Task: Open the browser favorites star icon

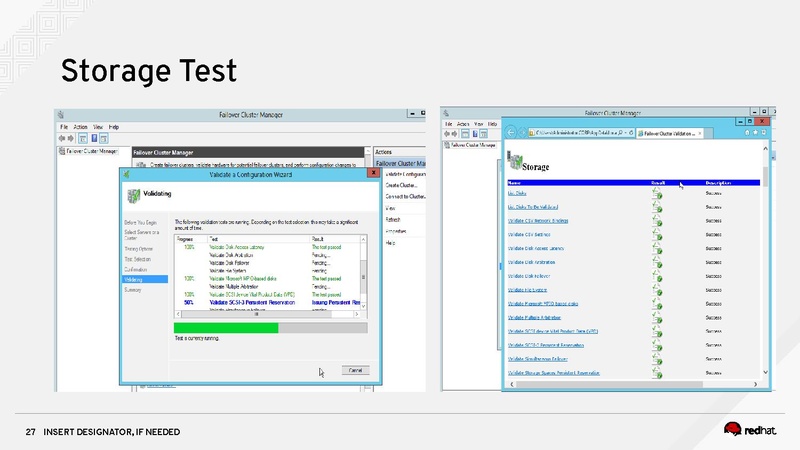Action: (756, 132)
